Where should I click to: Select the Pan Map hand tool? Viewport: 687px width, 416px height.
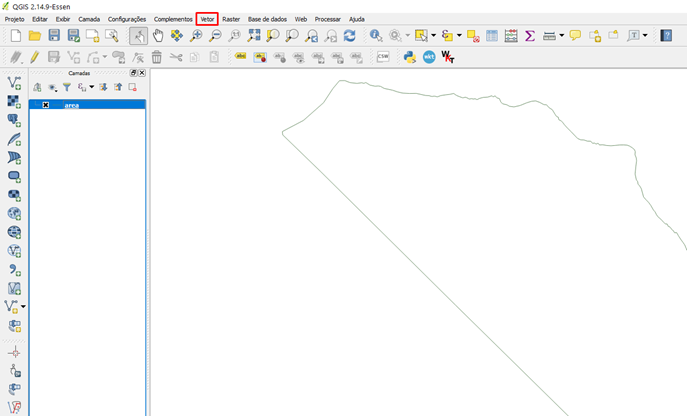click(158, 36)
